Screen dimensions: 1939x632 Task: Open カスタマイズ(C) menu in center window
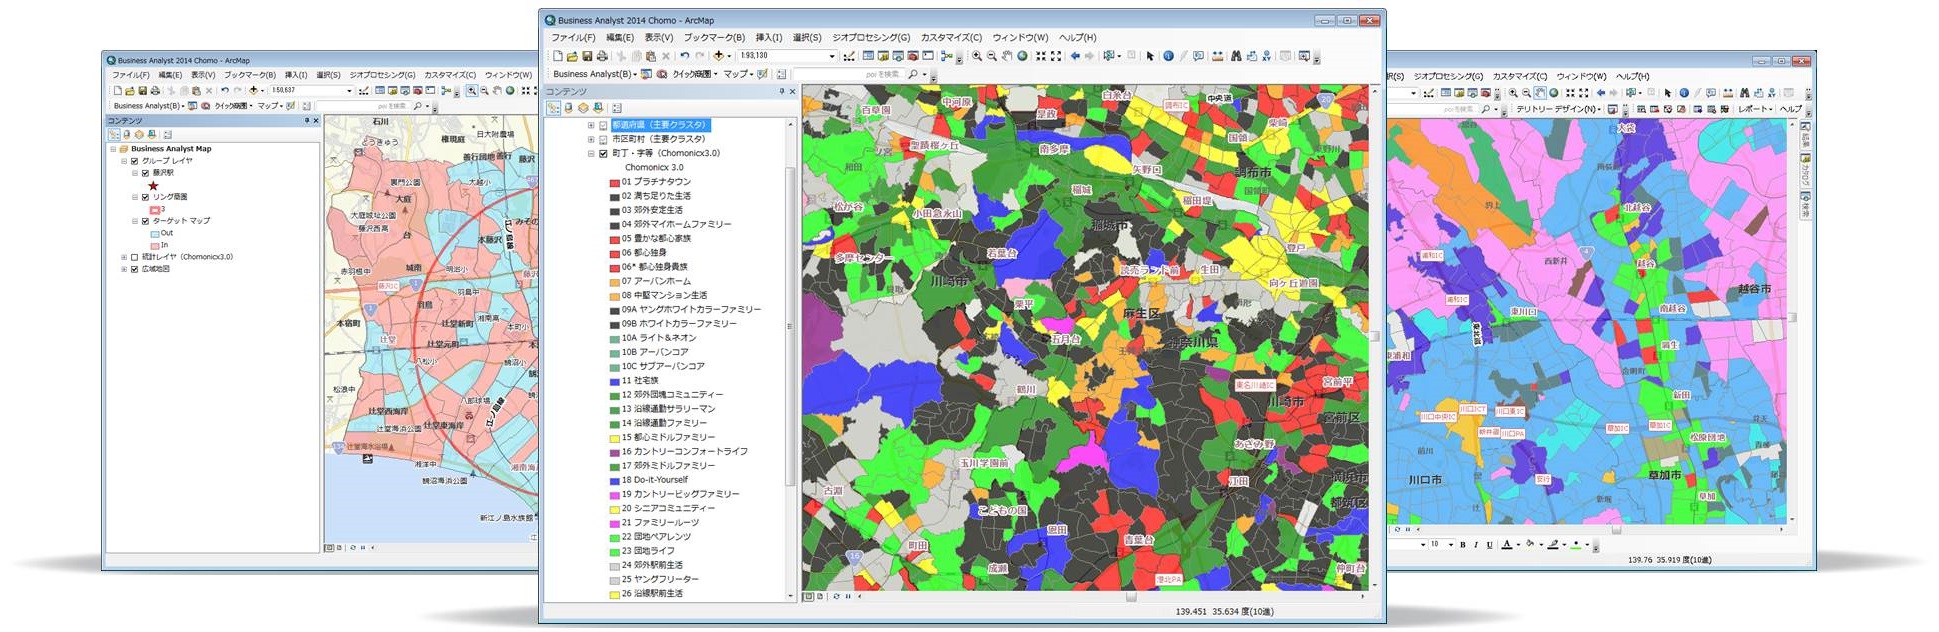[x=951, y=37]
